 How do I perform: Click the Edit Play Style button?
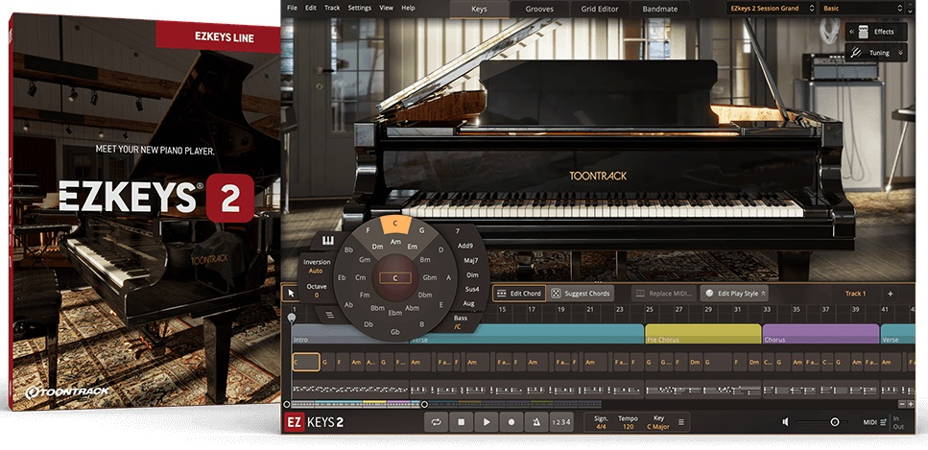(735, 293)
